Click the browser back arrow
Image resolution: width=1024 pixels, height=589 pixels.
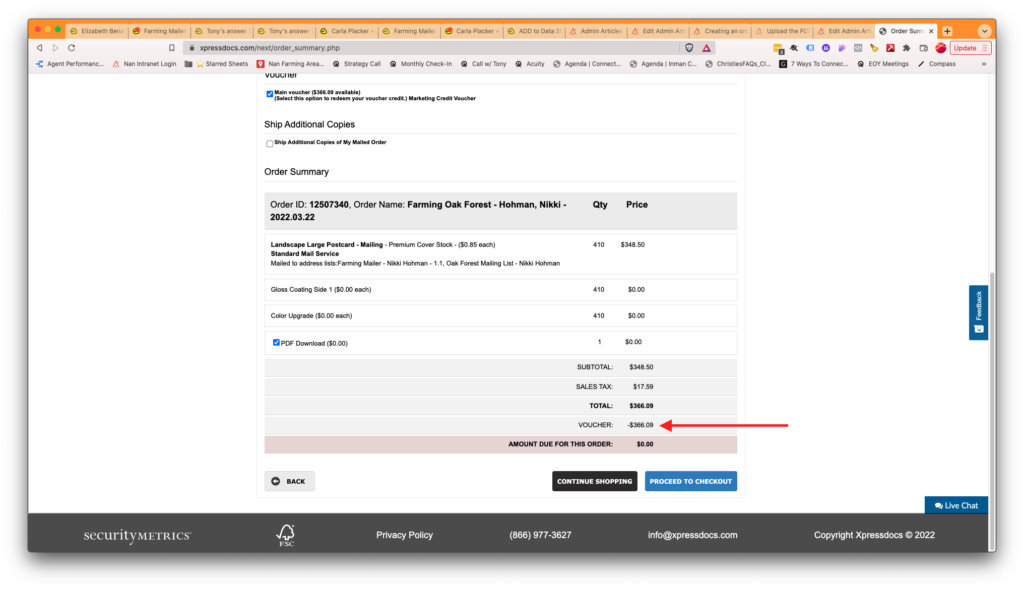point(39,48)
